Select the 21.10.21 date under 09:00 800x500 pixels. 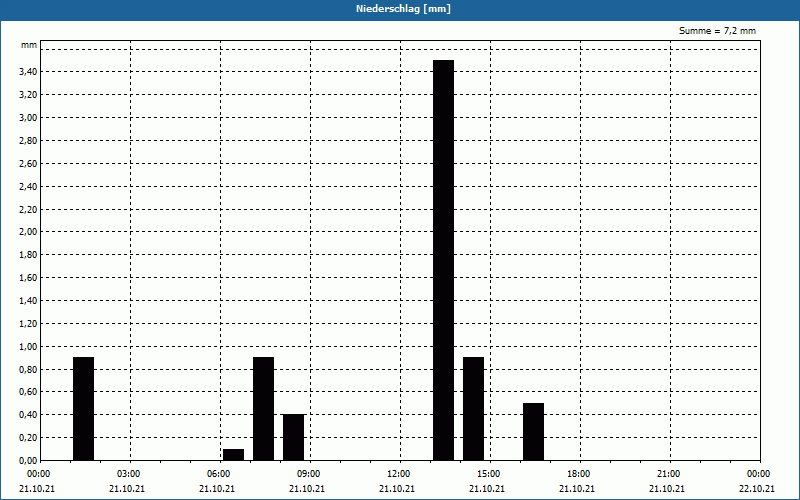[x=307, y=489]
